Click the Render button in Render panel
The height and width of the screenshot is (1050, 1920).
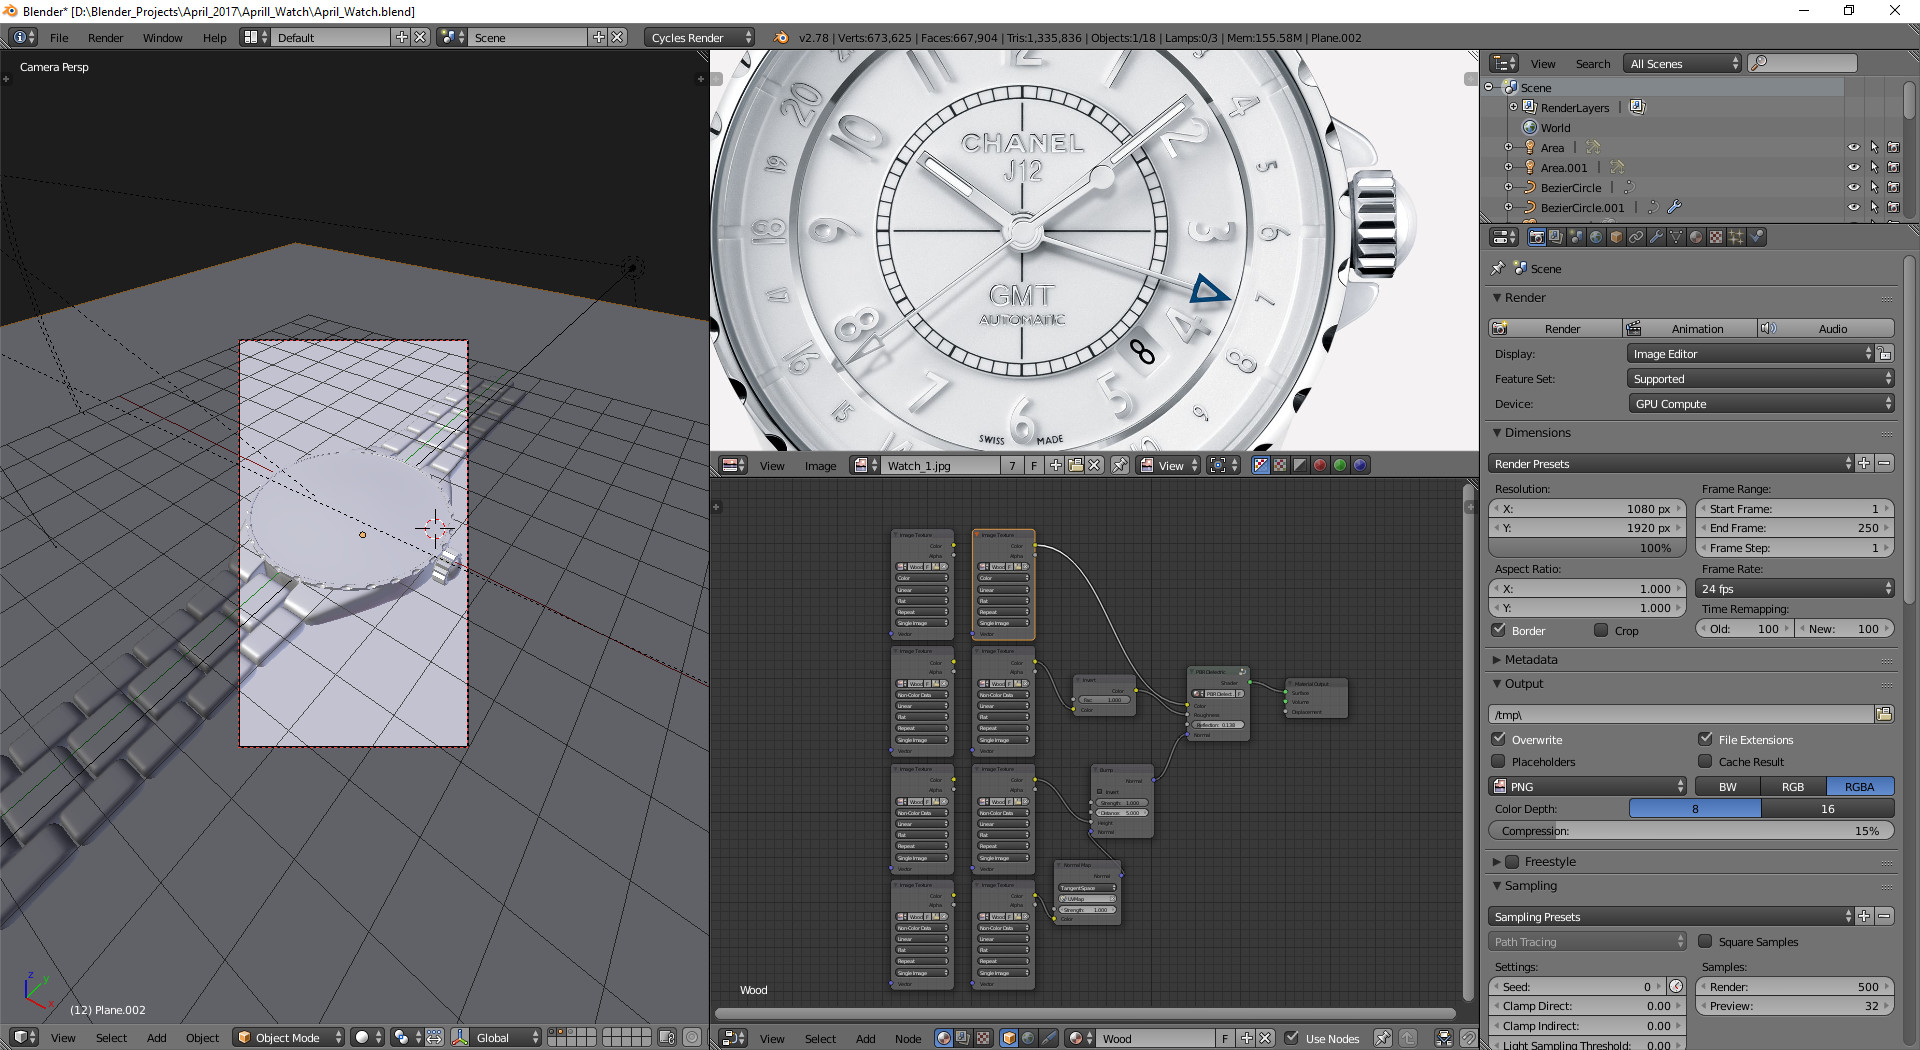point(1556,328)
